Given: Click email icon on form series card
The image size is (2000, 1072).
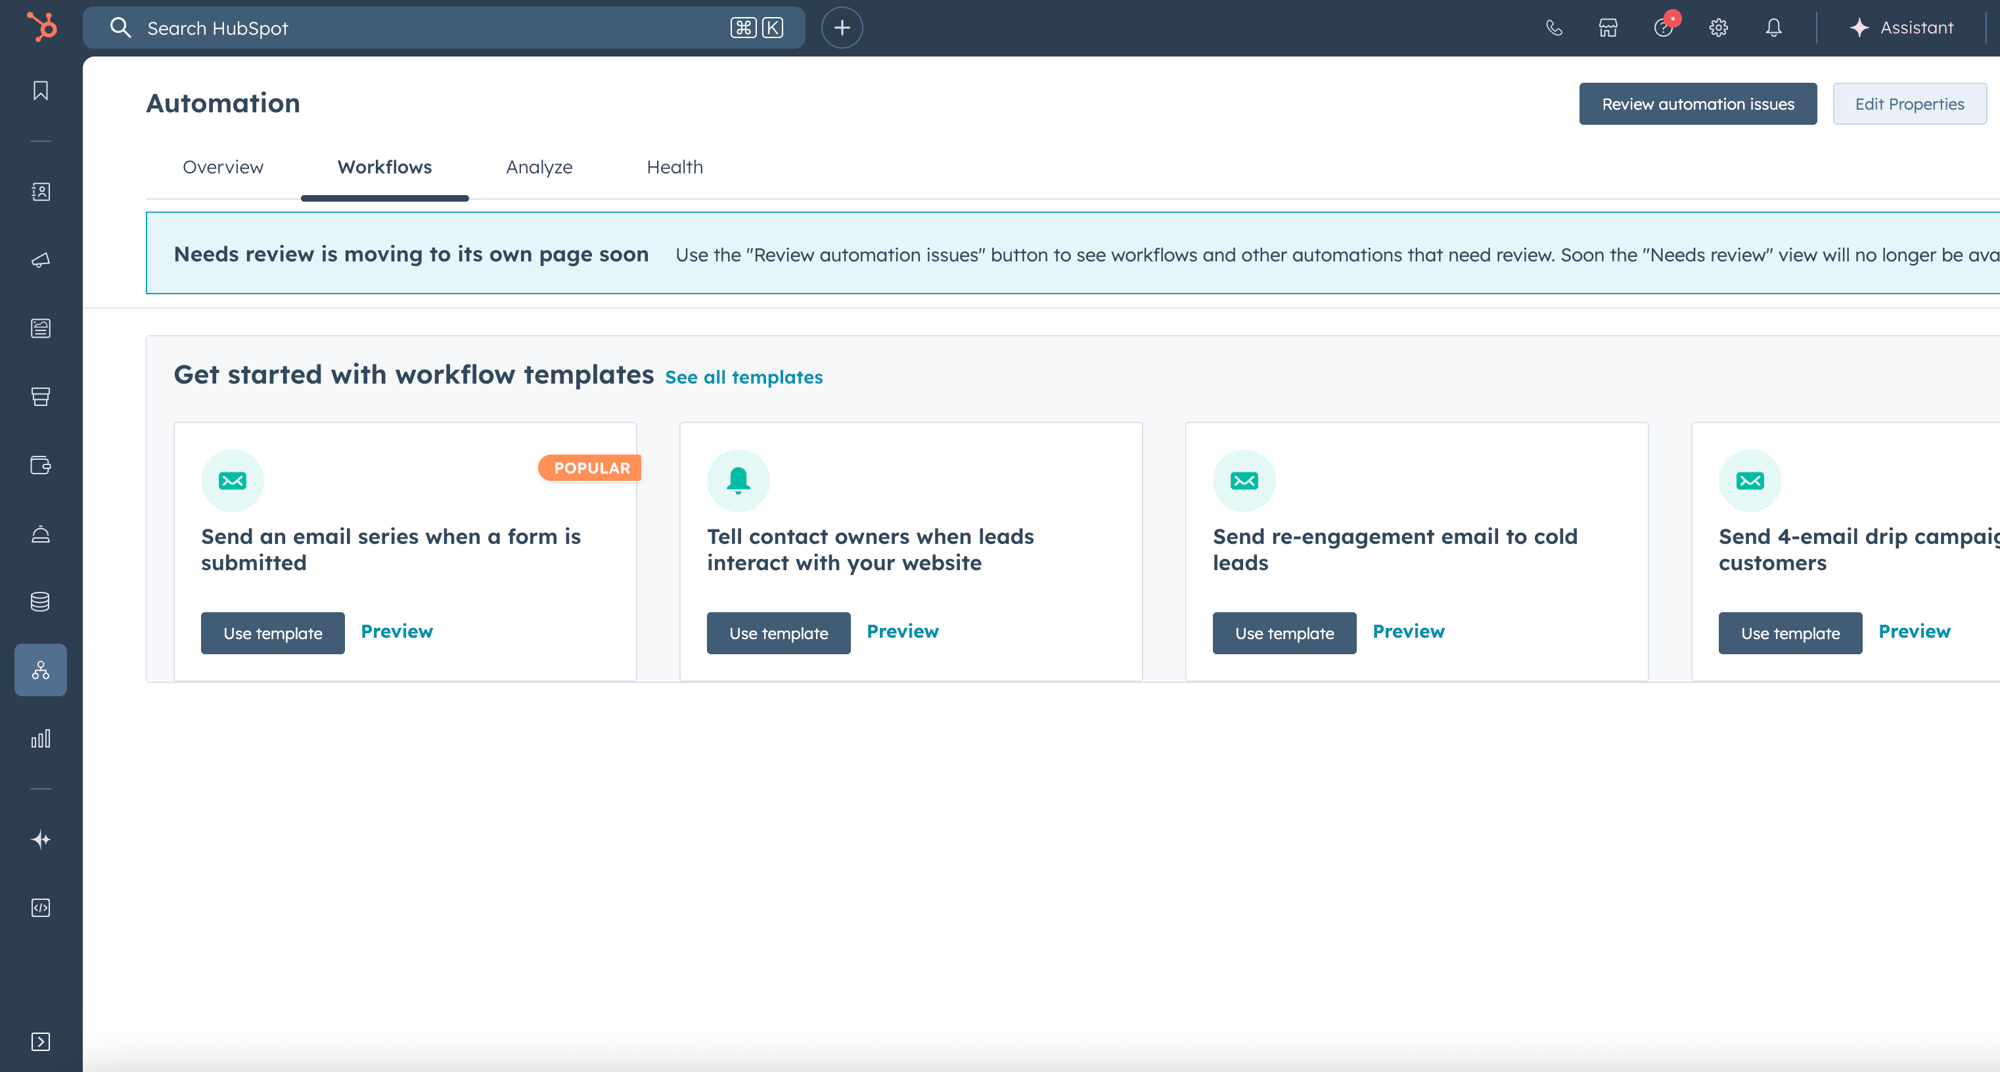Looking at the screenshot, I should click(232, 481).
